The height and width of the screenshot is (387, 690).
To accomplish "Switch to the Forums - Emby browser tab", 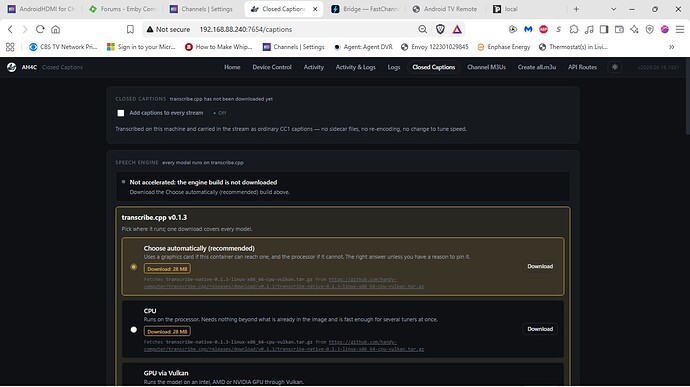I will (x=122, y=9).
